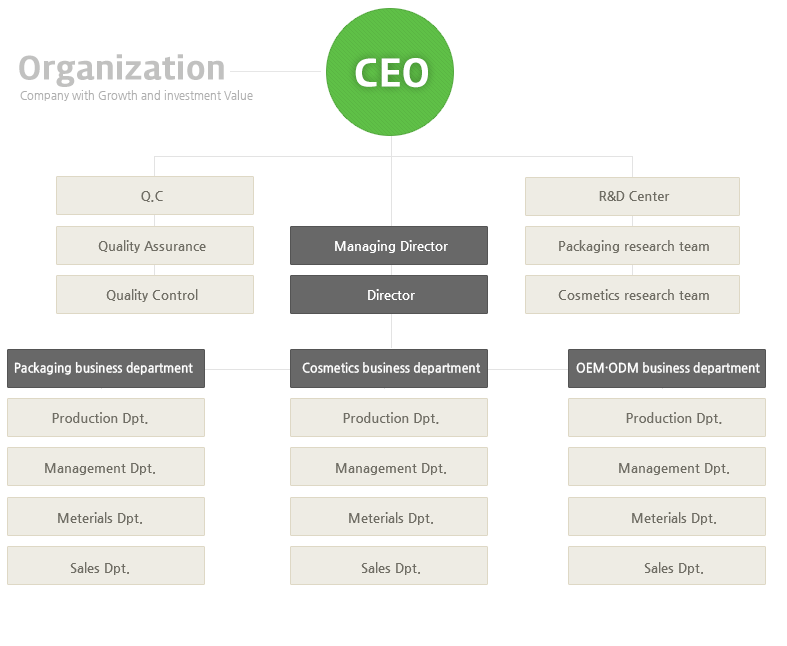Select the Director box
Image resolution: width=787 pixels, height=646 pixels.
(x=389, y=295)
